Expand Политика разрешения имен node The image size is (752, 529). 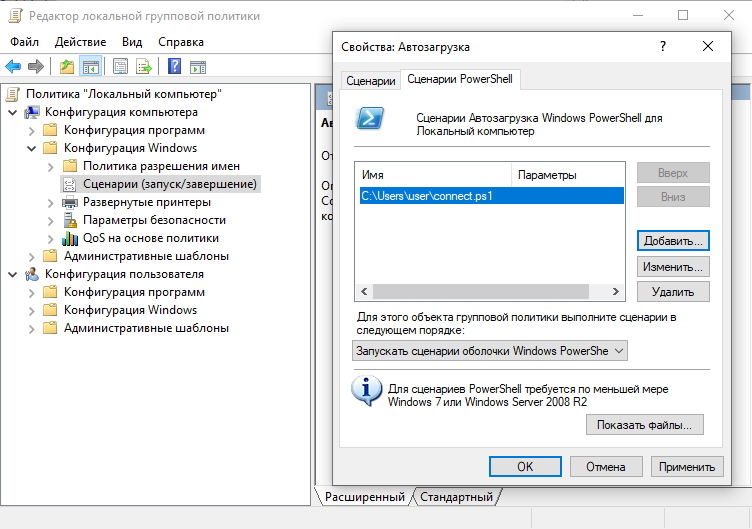tap(51, 167)
